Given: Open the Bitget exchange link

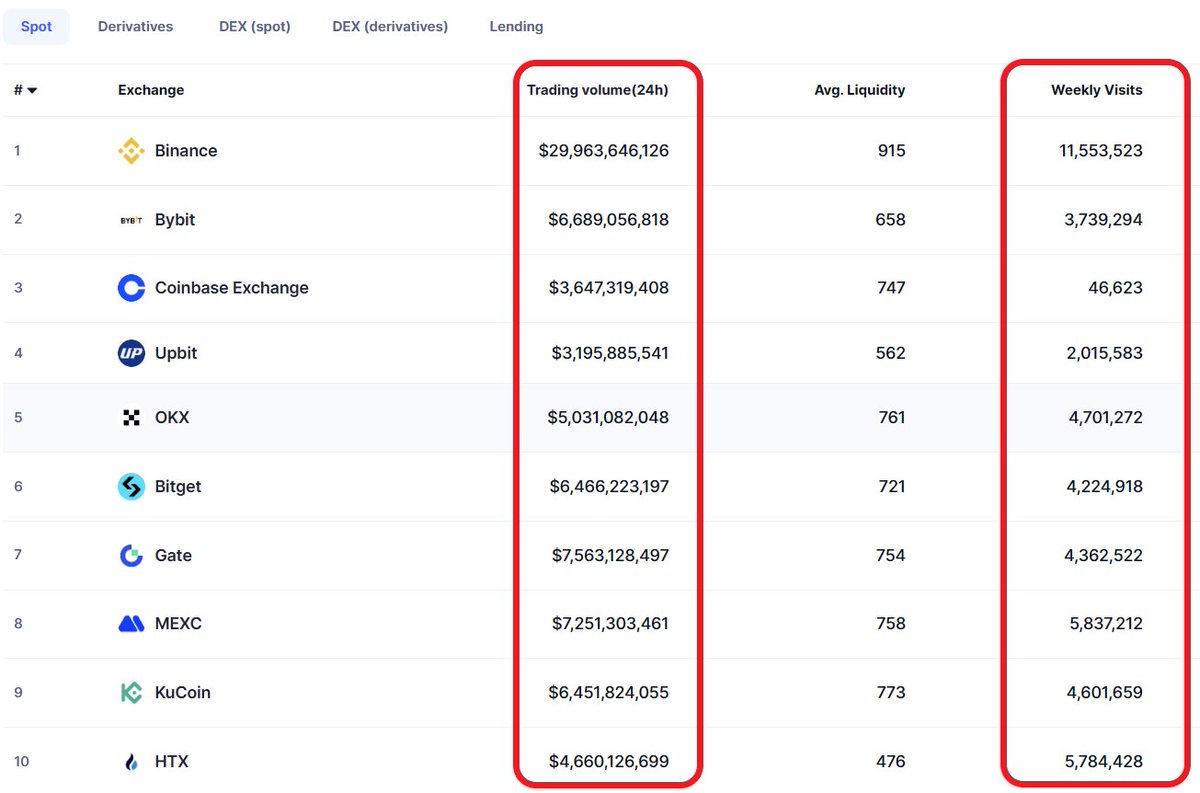Looking at the screenshot, I should 178,487.
